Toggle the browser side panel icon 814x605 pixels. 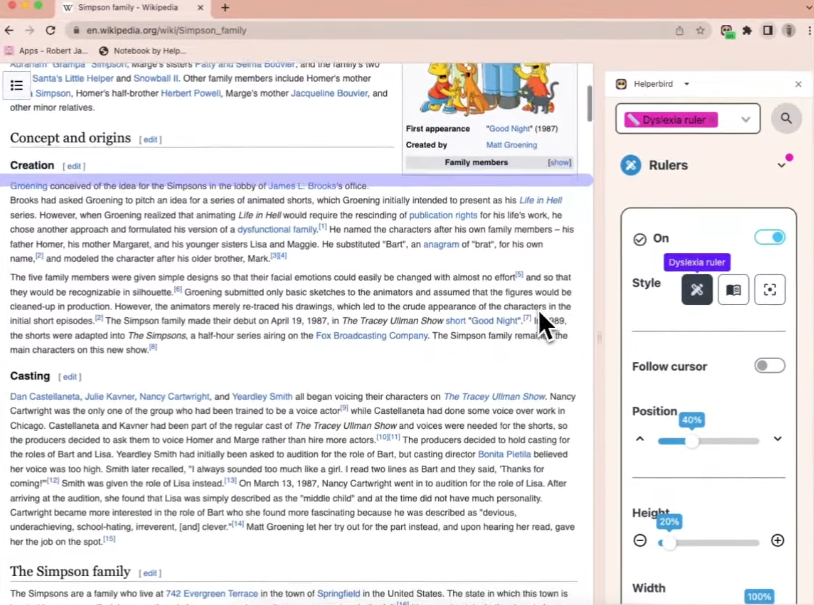coord(768,30)
